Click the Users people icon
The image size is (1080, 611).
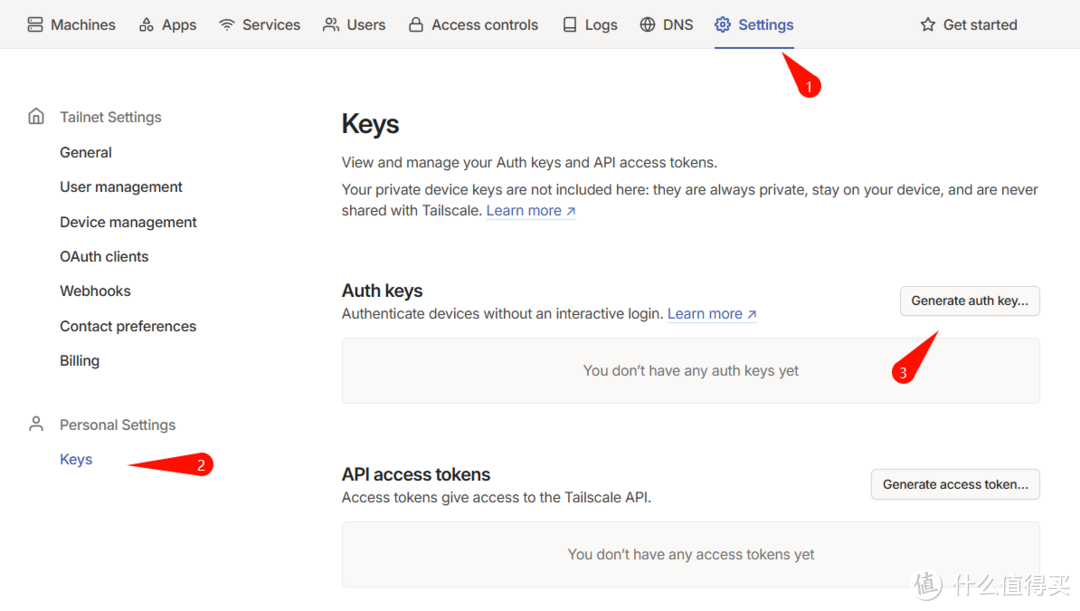(331, 25)
